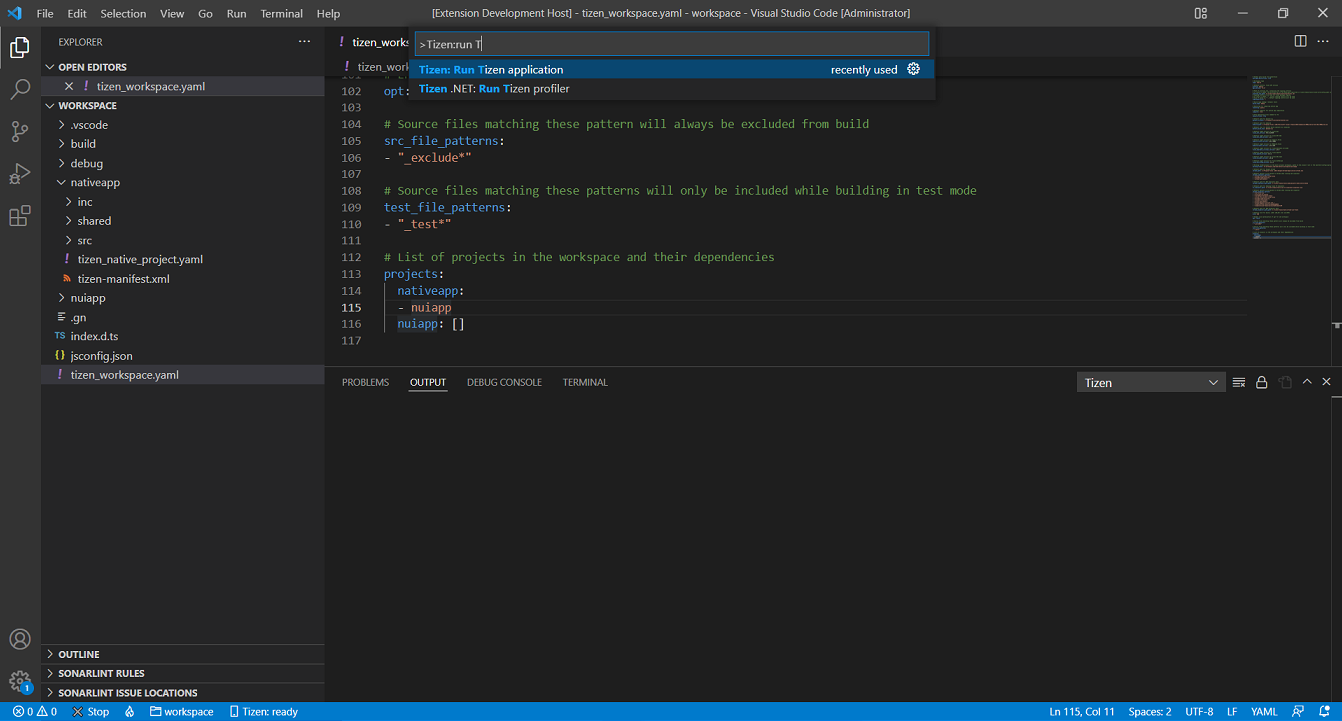Clear the Output panel with the clear icon

pos(1239,381)
